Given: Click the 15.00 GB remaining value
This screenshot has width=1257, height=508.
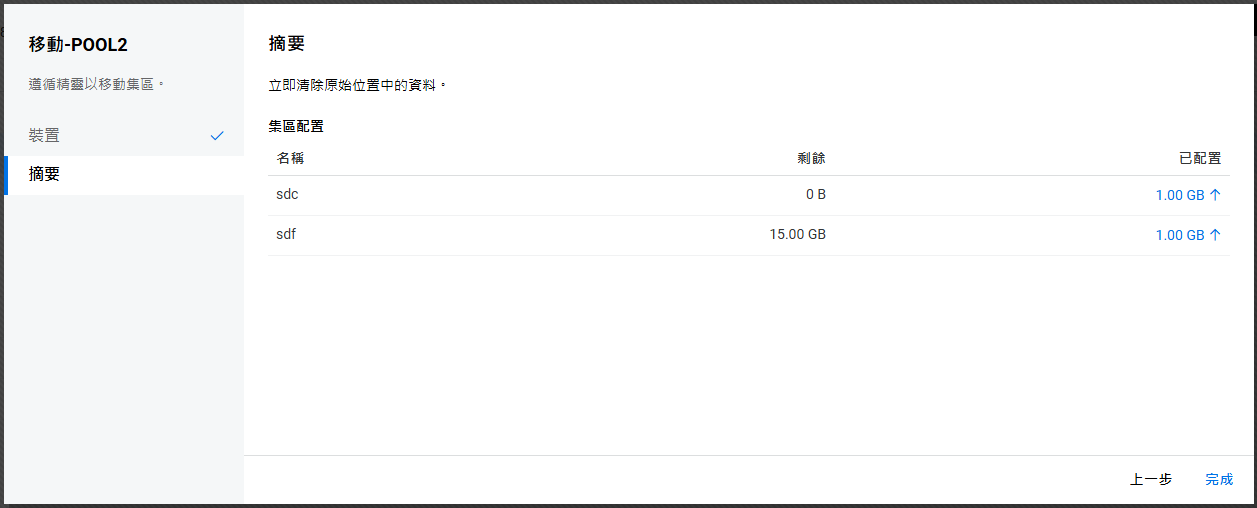Looking at the screenshot, I should (797, 235).
